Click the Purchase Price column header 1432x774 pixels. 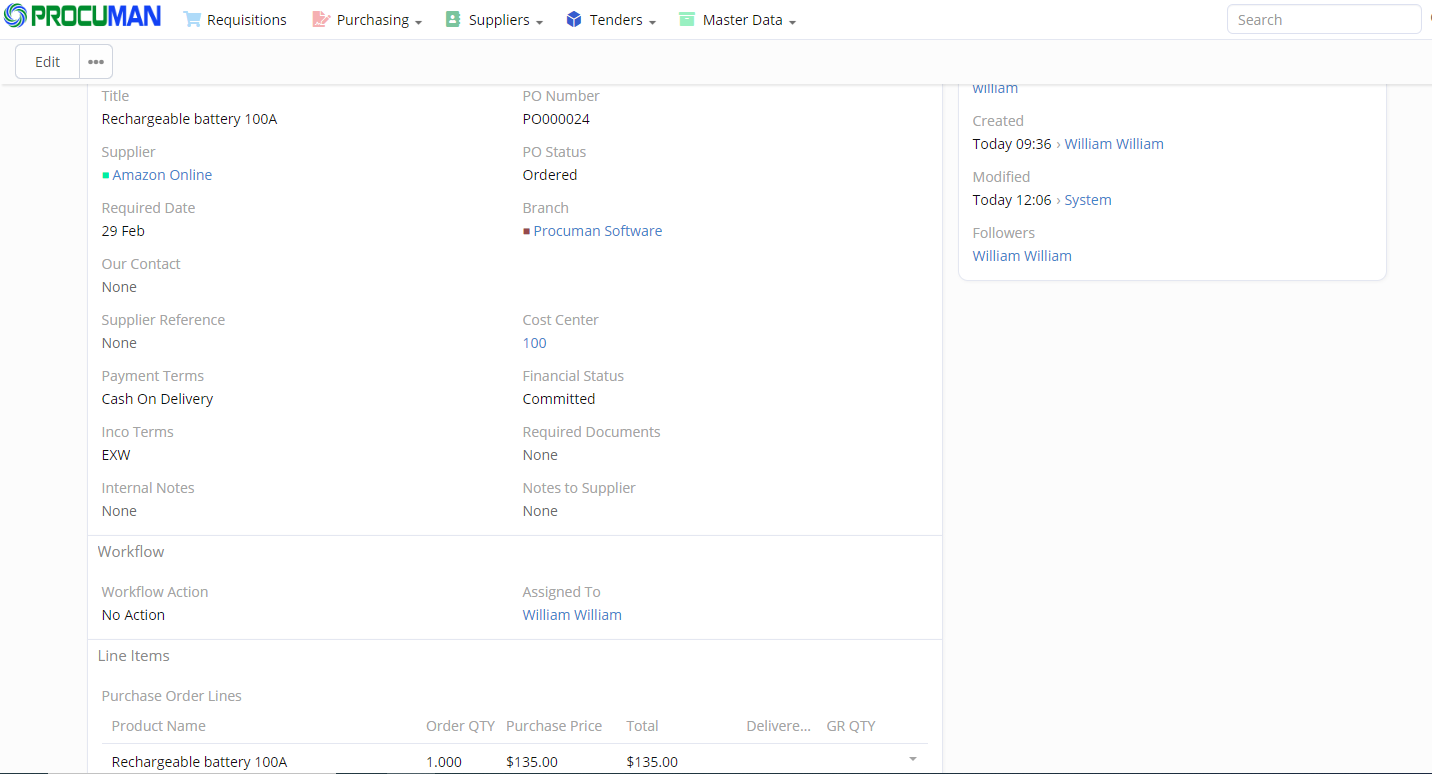pos(554,726)
